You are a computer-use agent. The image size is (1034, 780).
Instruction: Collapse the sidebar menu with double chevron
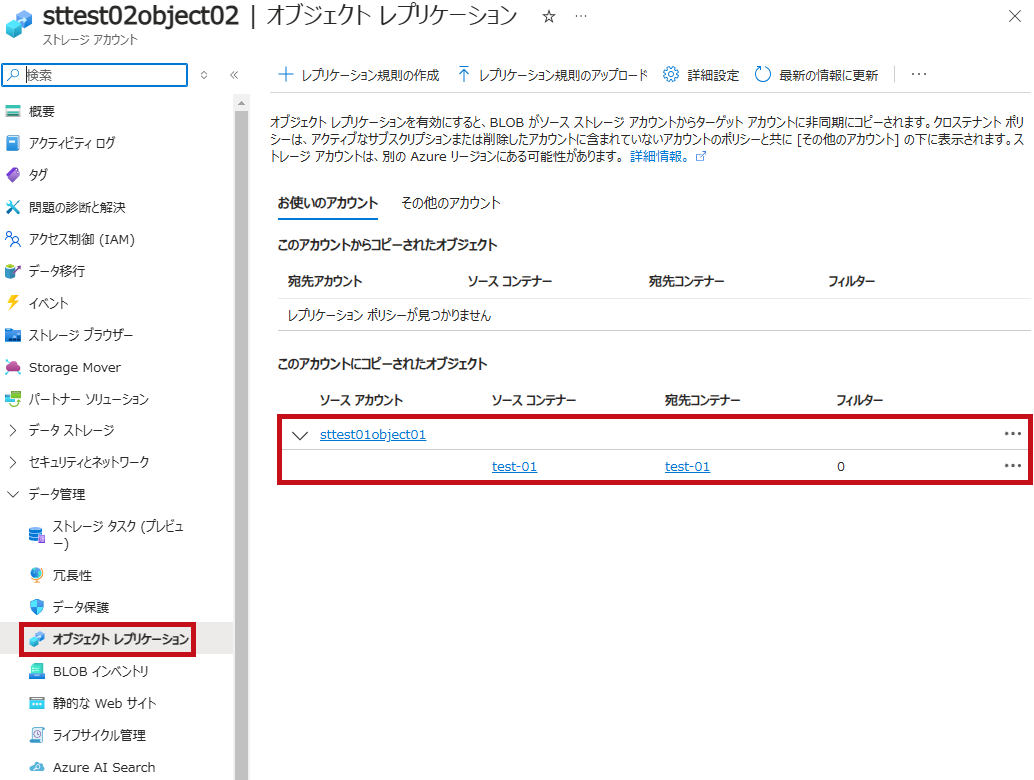pyautogui.click(x=234, y=75)
